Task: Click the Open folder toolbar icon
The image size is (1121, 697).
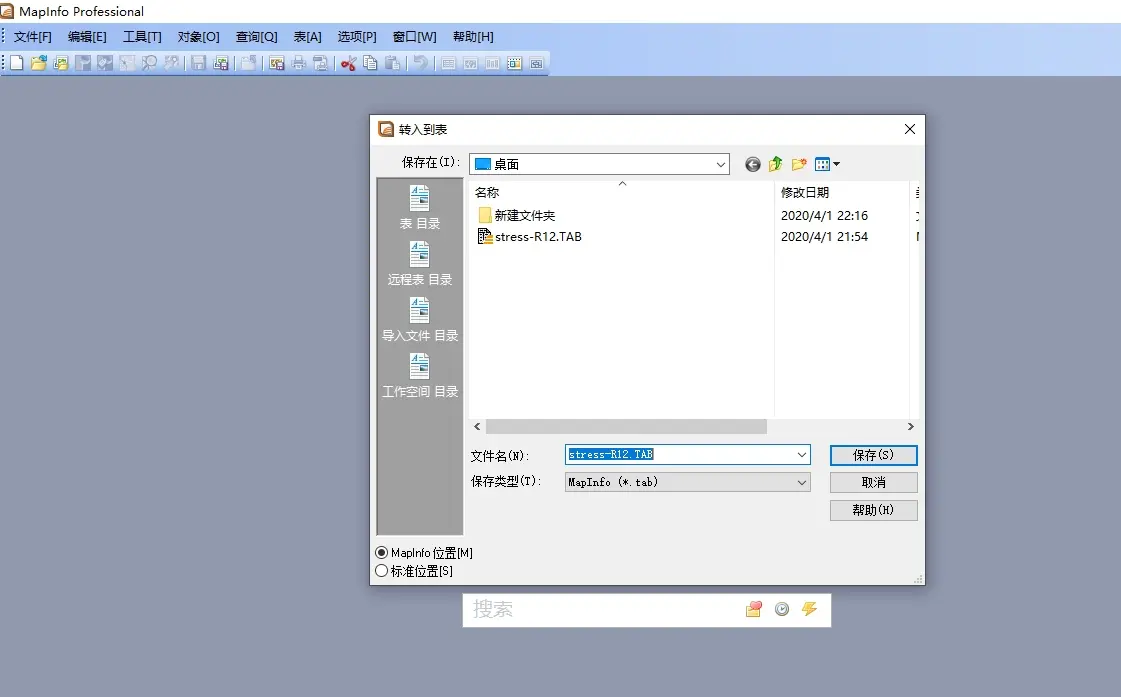Action: point(39,63)
